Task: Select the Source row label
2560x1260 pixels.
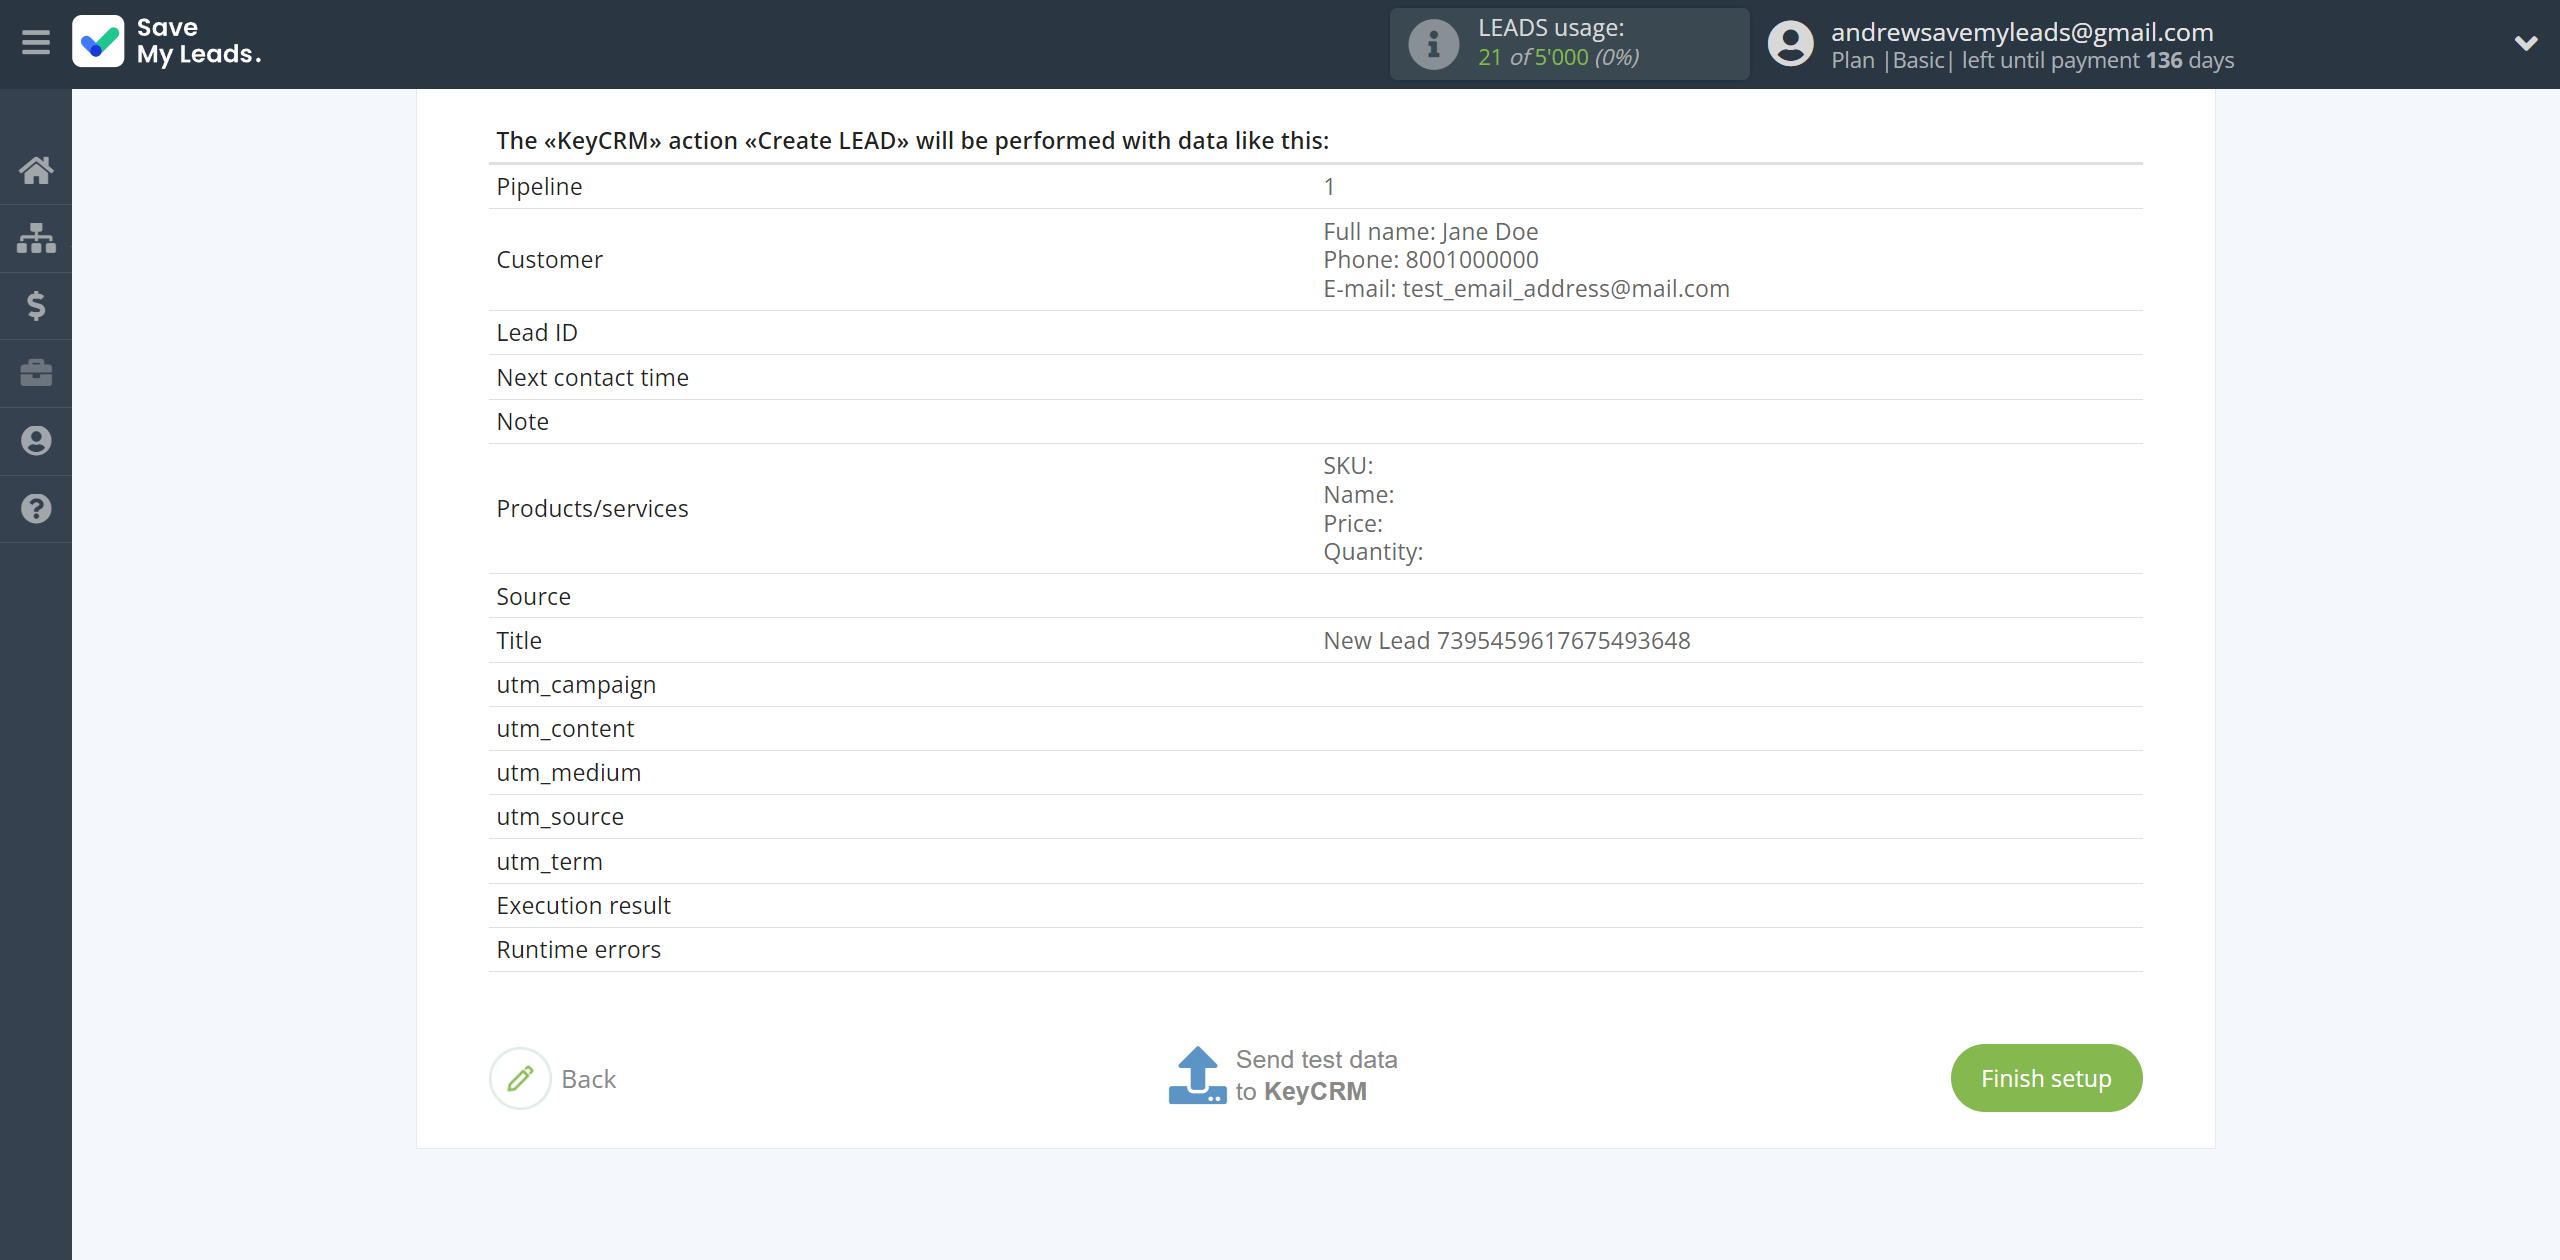Action: (x=533, y=597)
